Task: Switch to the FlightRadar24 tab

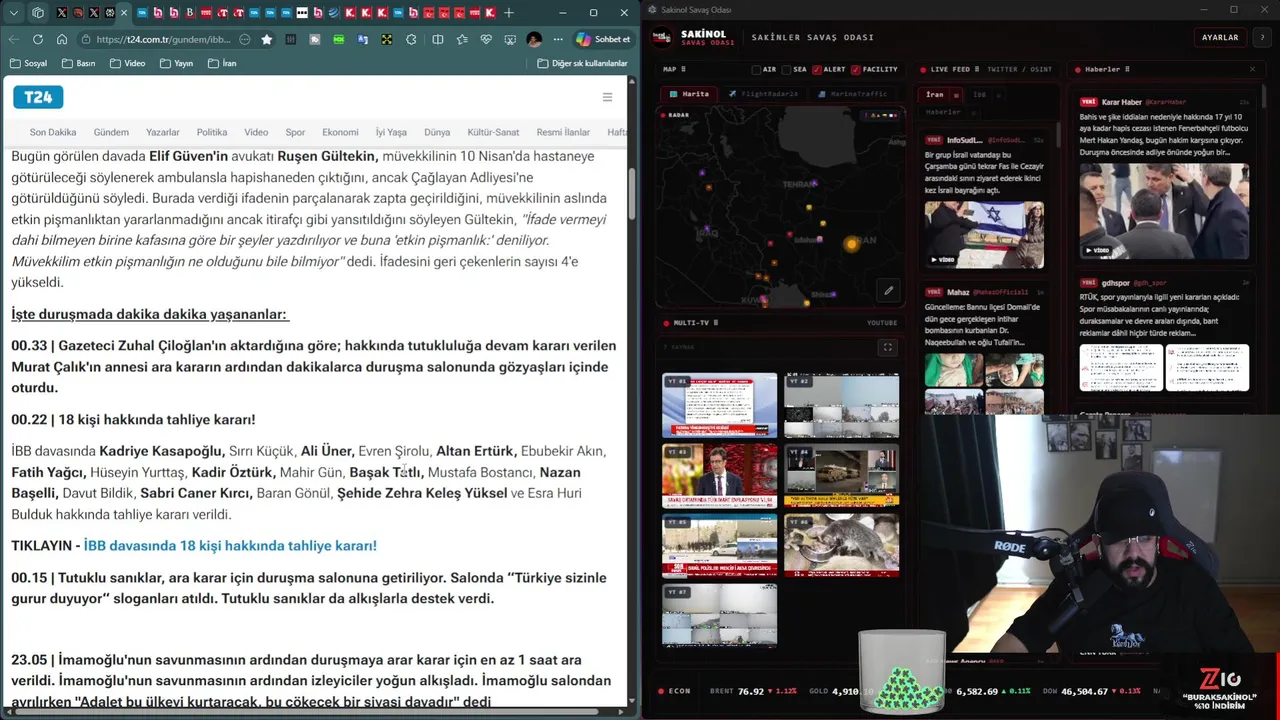Action: tap(764, 94)
